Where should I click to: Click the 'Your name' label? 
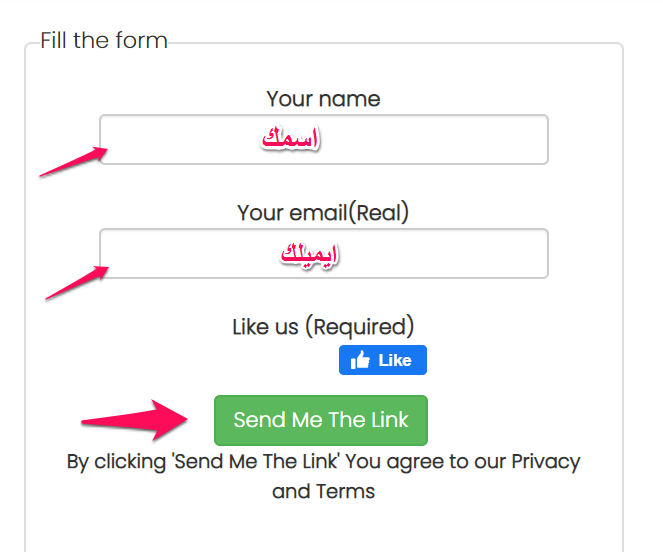click(x=323, y=99)
